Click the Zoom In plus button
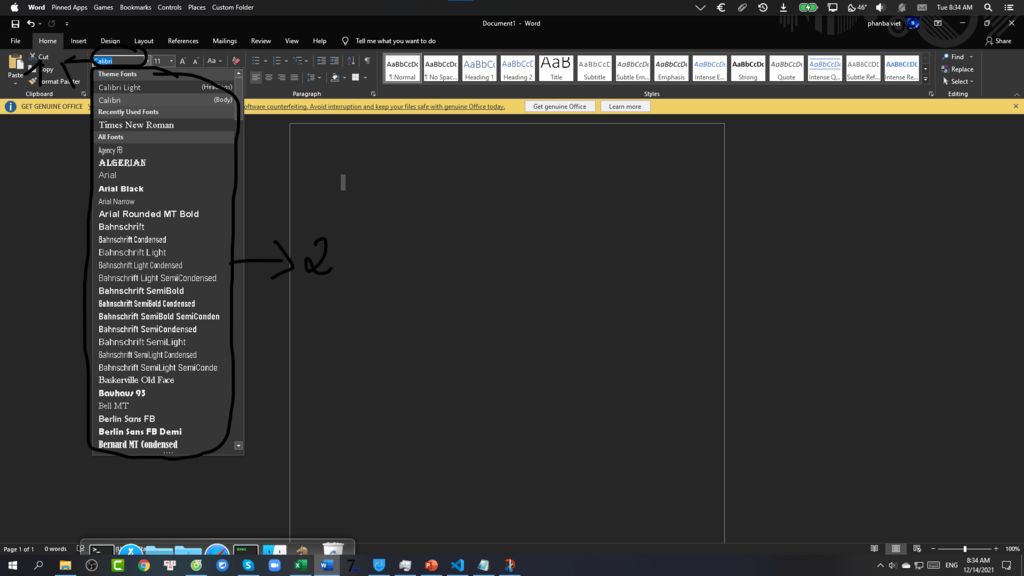The height and width of the screenshot is (576, 1024). [x=996, y=549]
